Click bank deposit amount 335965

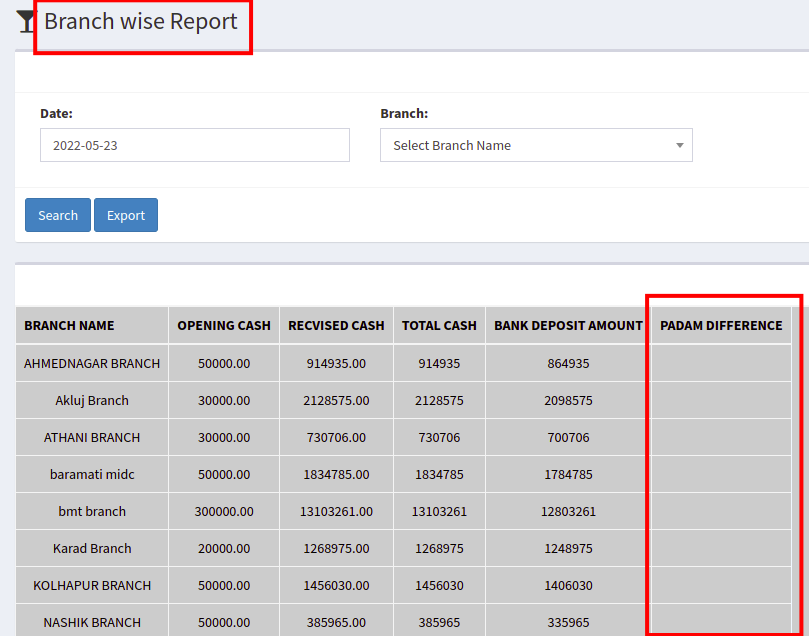click(x=568, y=623)
